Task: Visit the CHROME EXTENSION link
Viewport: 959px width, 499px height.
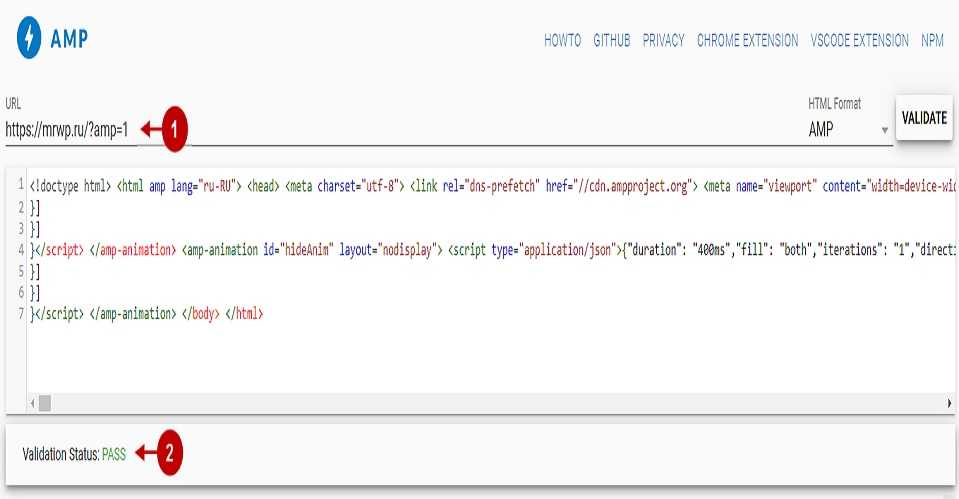Action: click(x=747, y=41)
